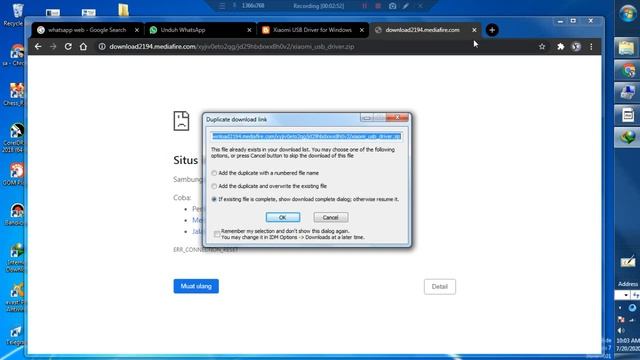
Task: Open the yellow folder on desktop
Action: [x=124, y=10]
